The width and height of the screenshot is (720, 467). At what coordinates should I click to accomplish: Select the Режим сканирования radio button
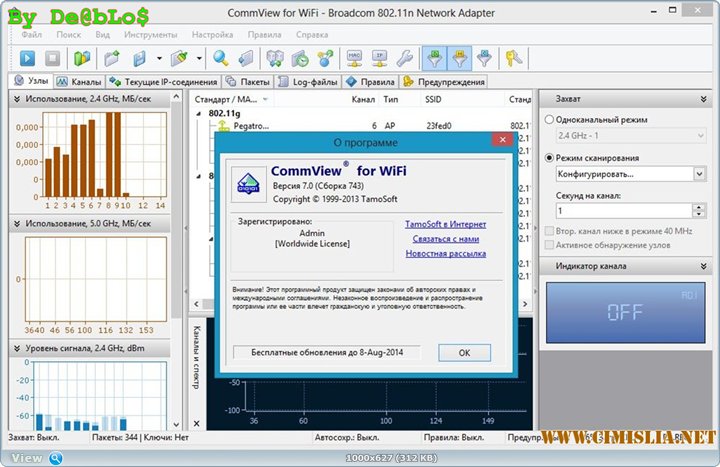549,158
